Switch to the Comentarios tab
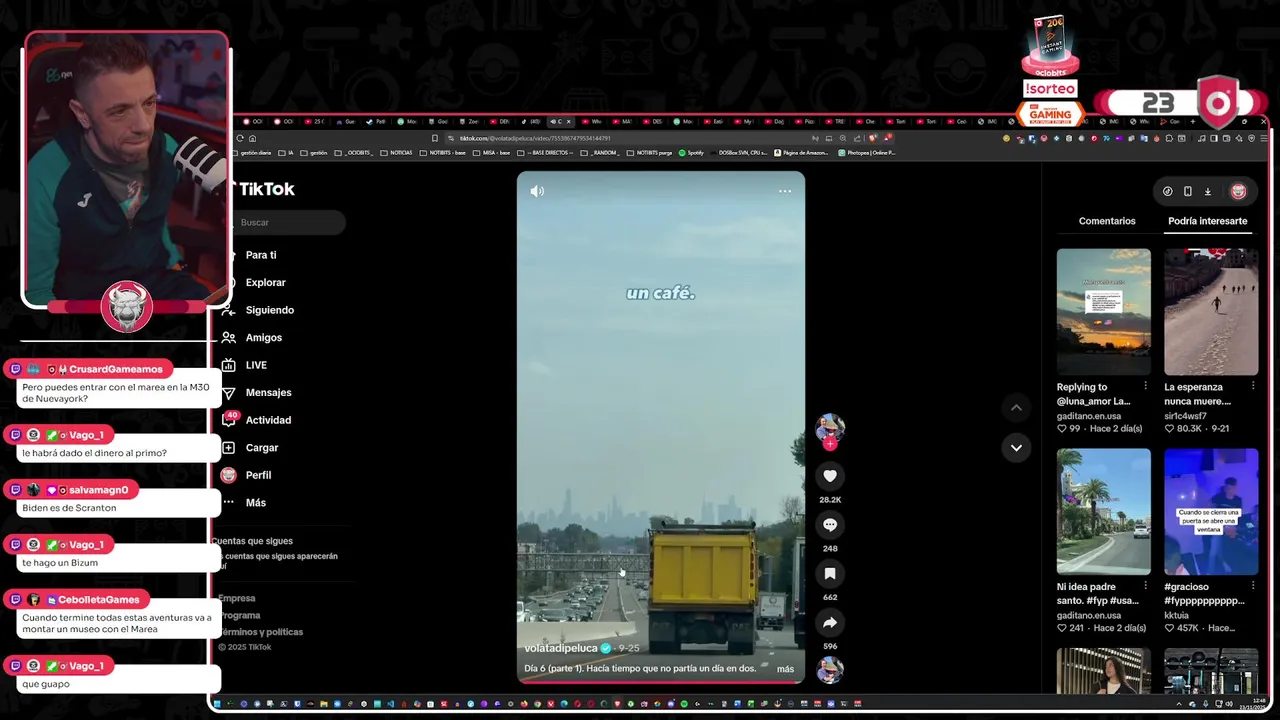The image size is (1280, 720). click(1107, 221)
